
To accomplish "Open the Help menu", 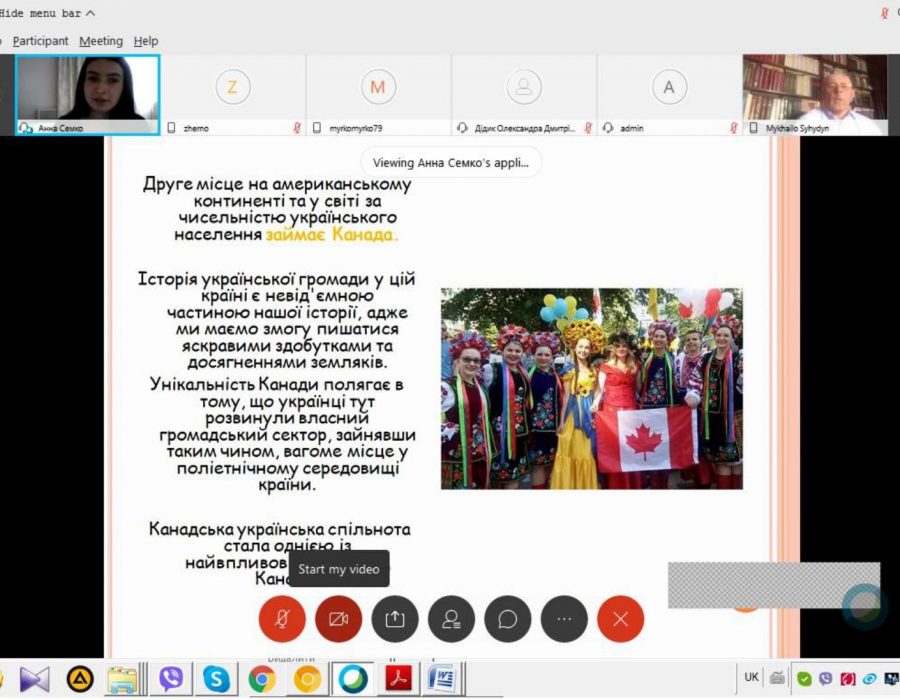I will 146,41.
